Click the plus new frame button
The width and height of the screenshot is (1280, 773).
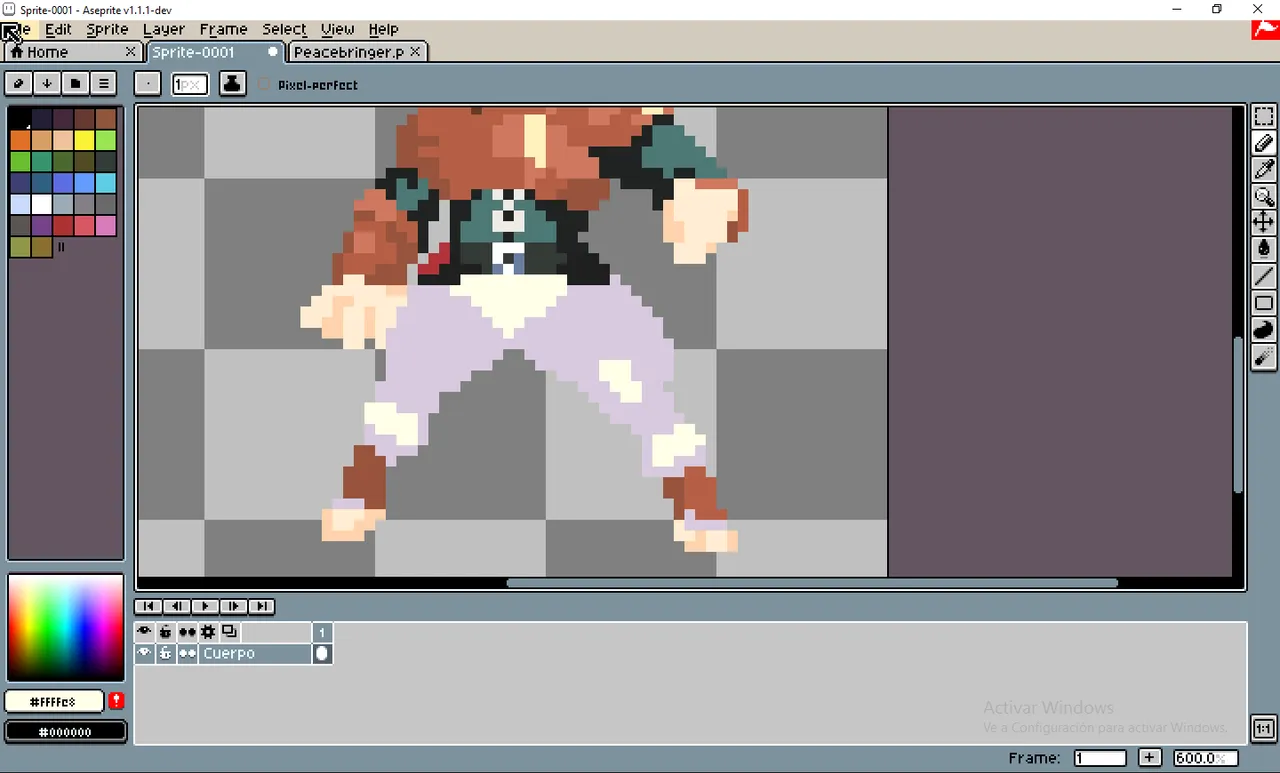coord(1150,758)
